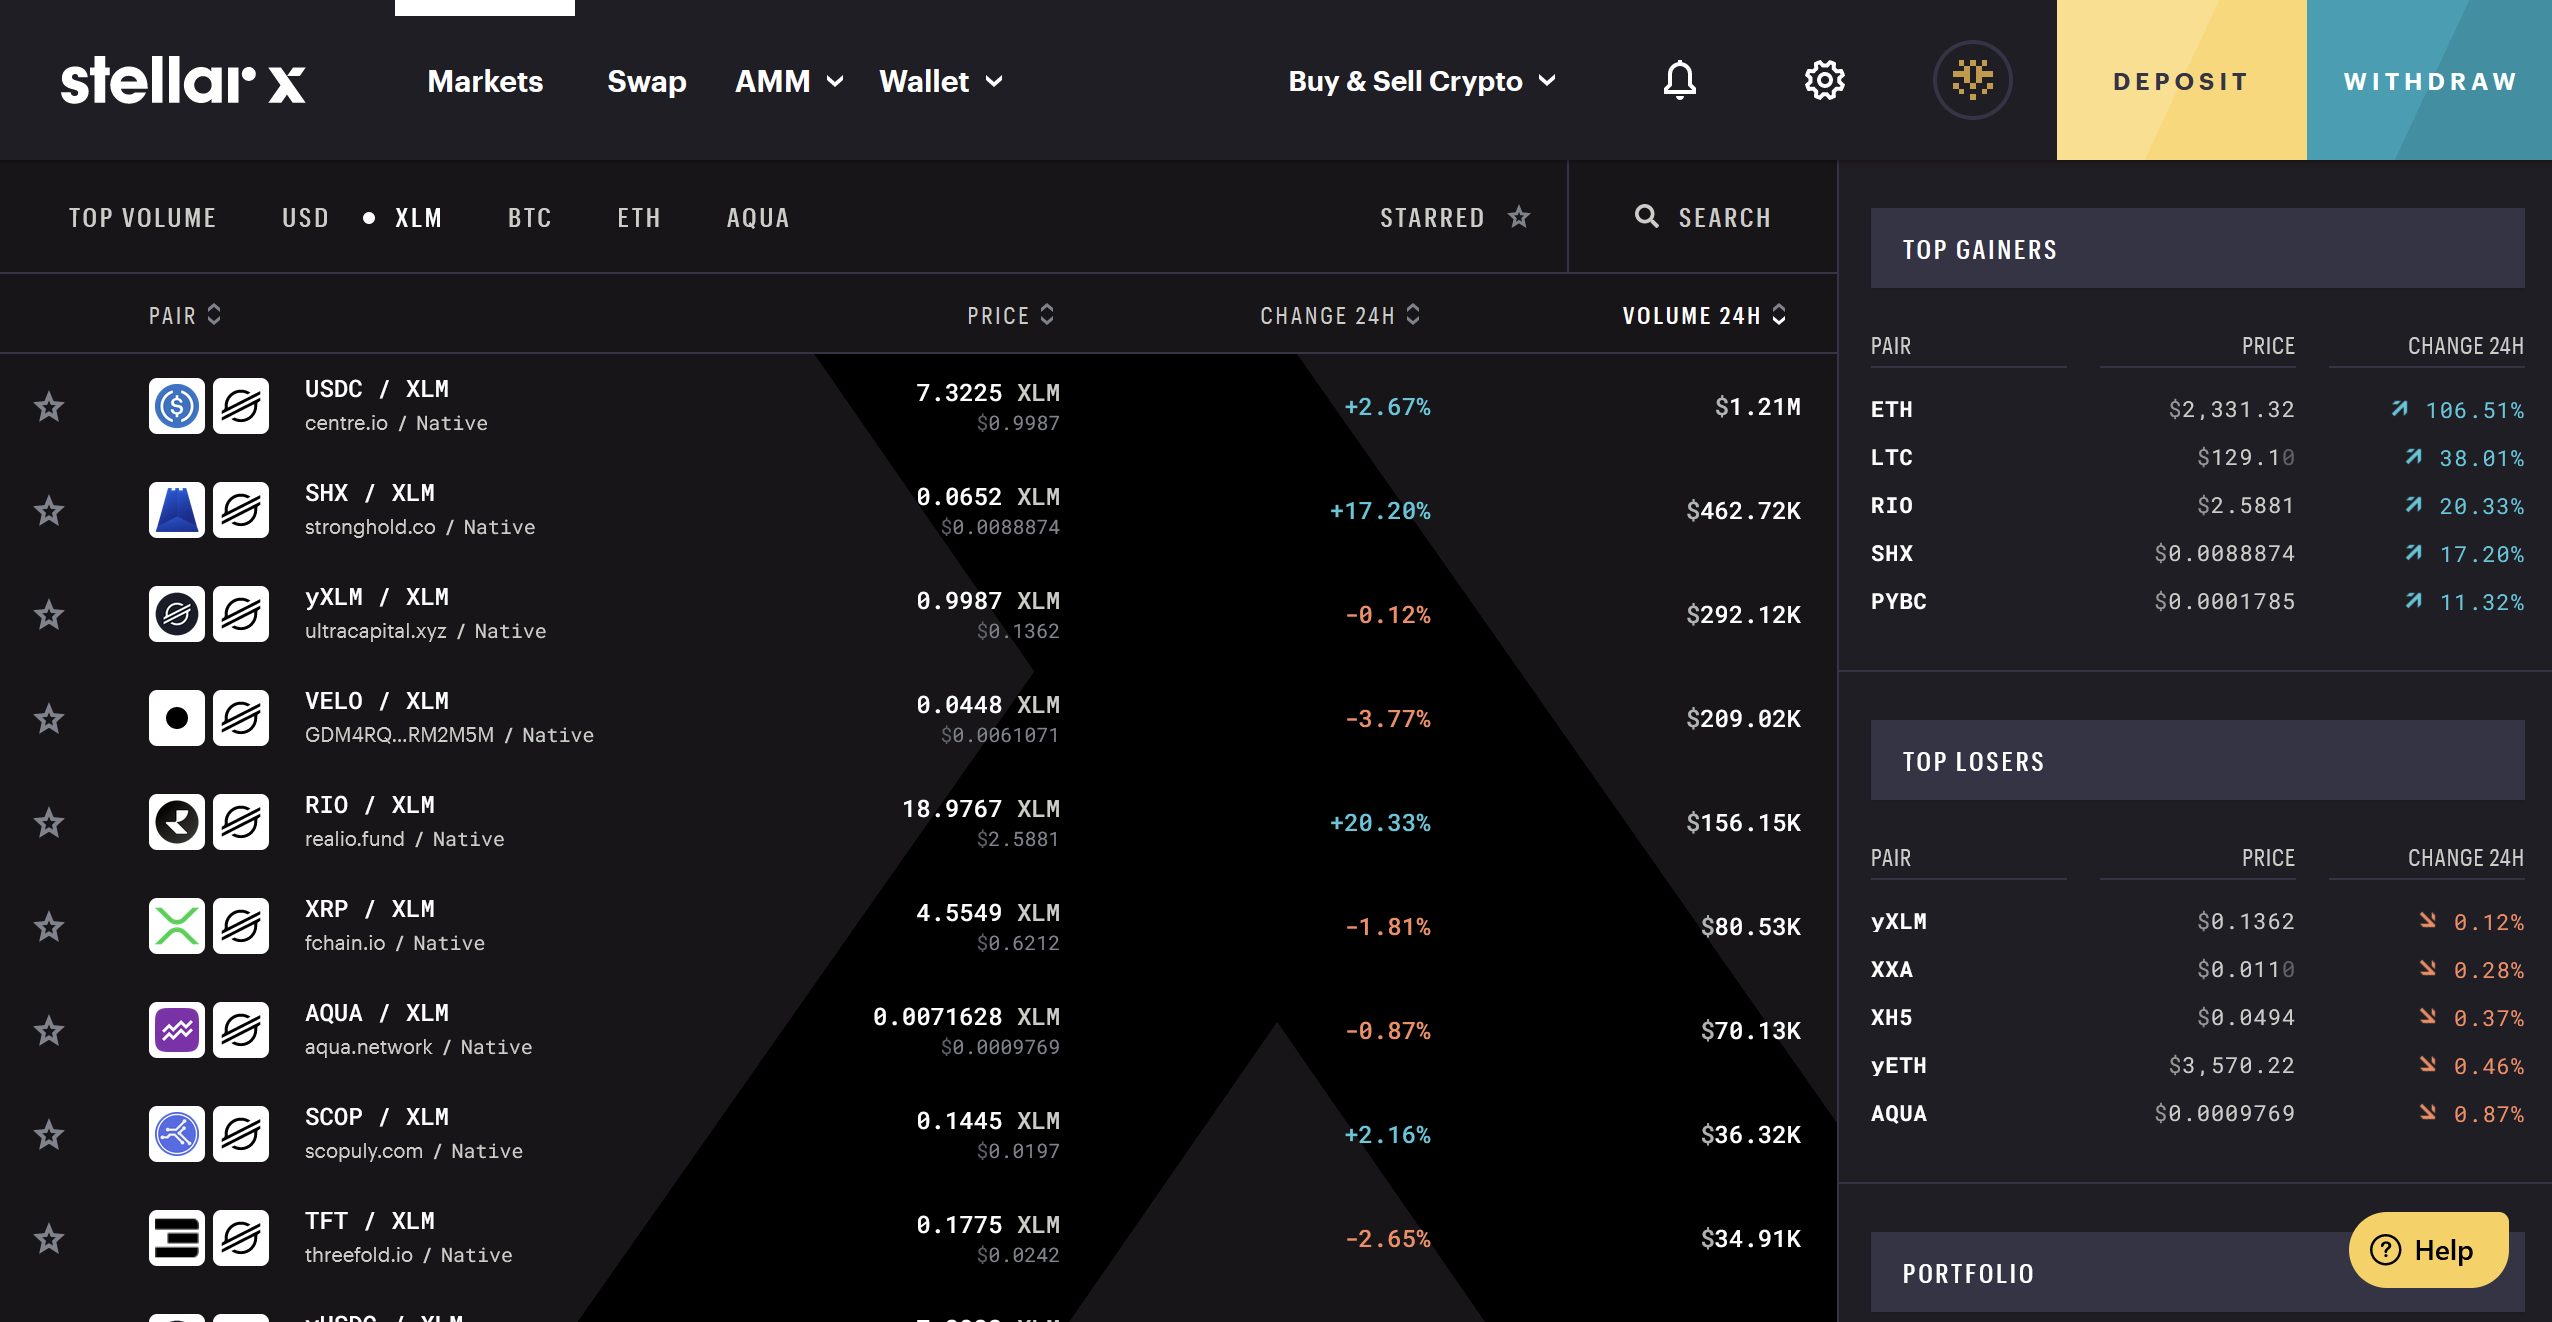The image size is (2552, 1322).
Task: Select the TOP VOLUME tab
Action: tap(142, 218)
